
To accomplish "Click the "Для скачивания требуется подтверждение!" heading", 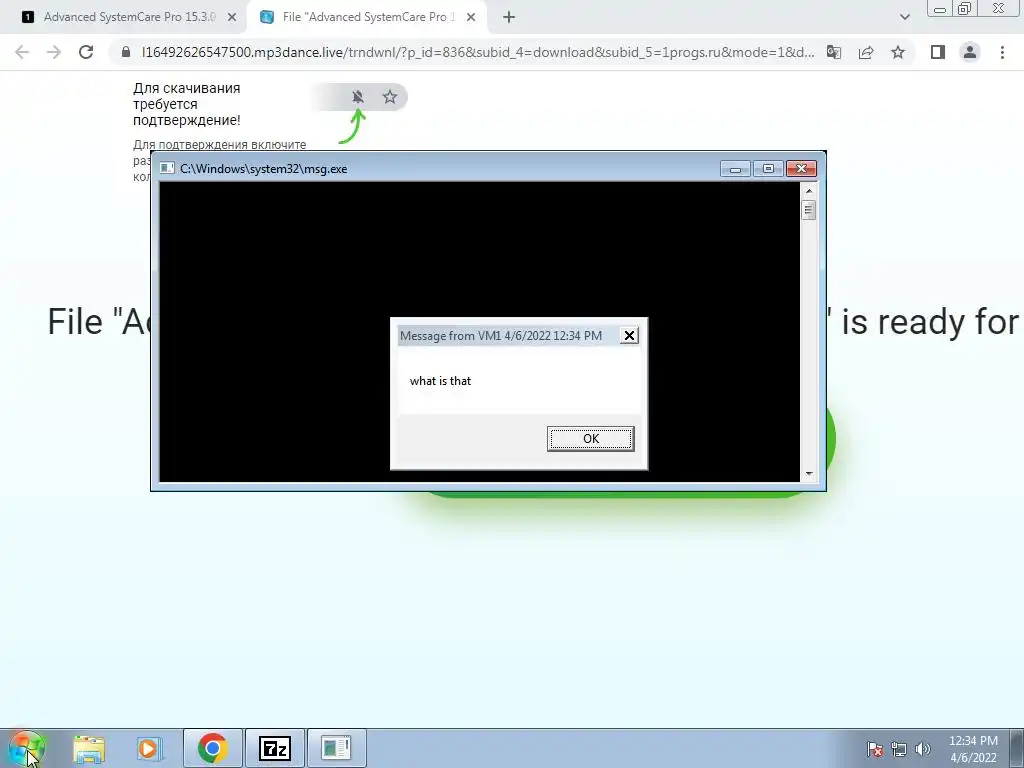I will tap(187, 104).
